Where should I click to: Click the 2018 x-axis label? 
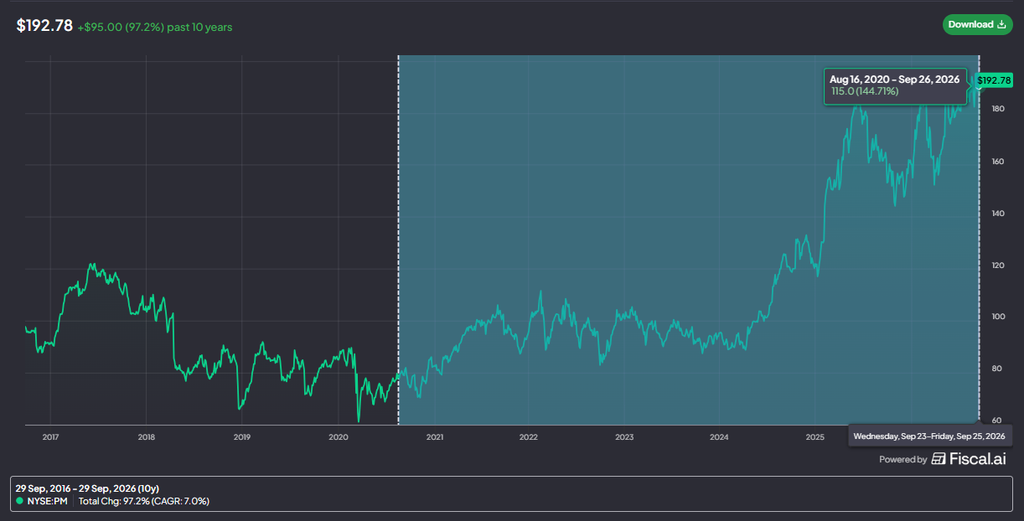pyautogui.click(x=146, y=437)
